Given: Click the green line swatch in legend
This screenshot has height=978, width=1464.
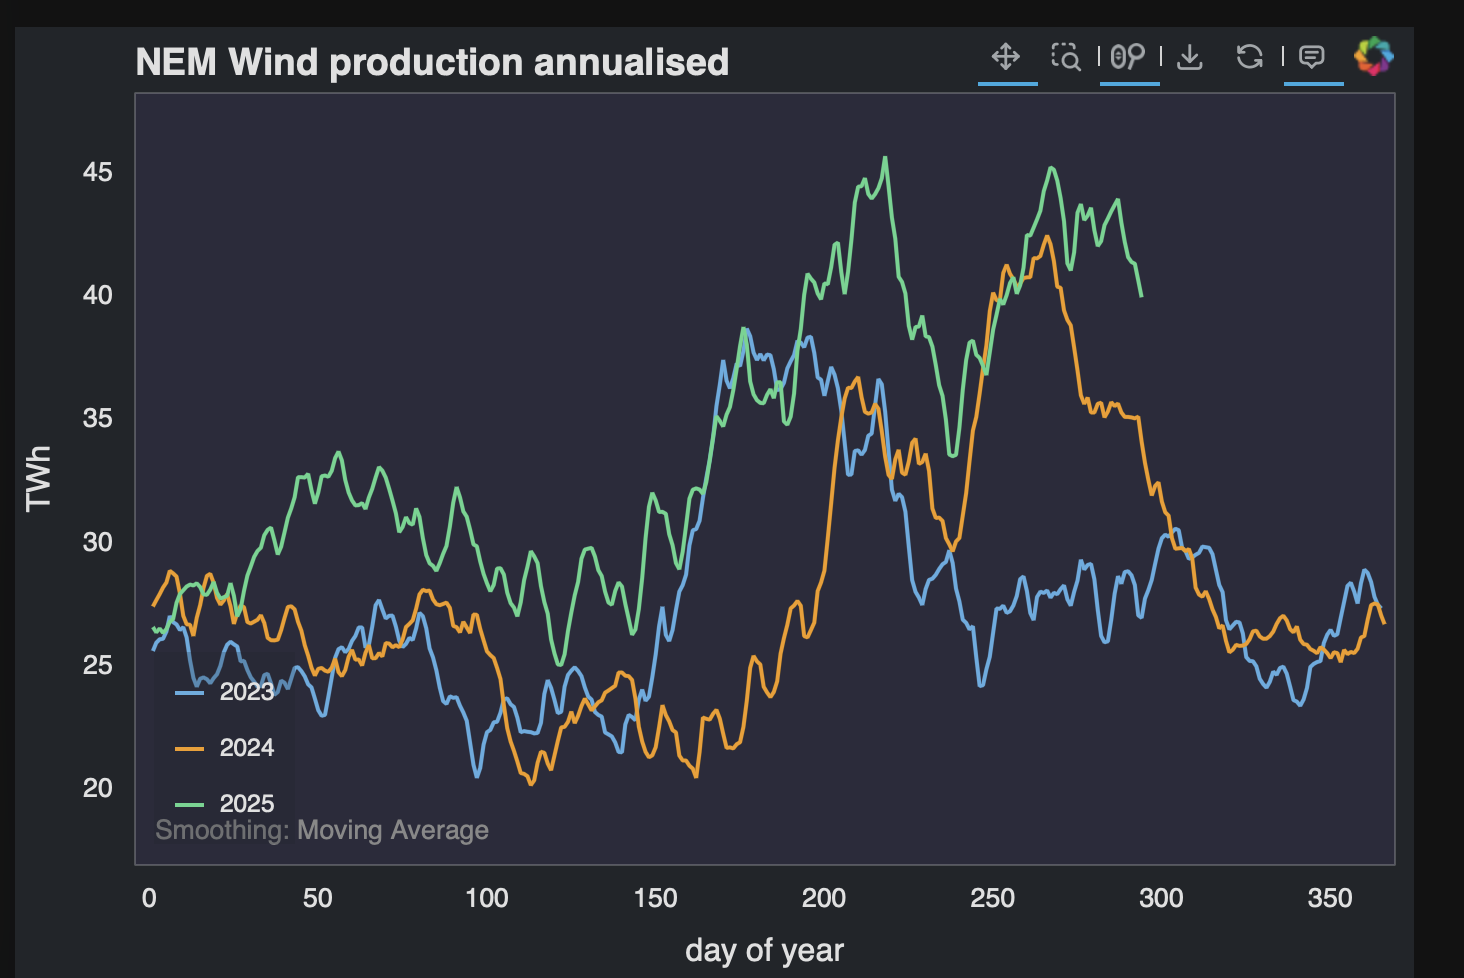Looking at the screenshot, I should (190, 804).
